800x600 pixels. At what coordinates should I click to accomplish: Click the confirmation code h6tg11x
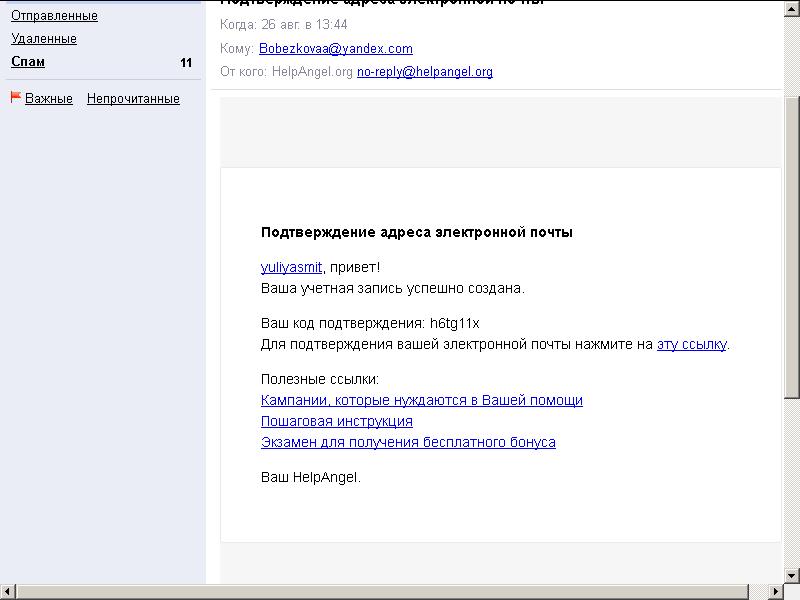tap(455, 323)
